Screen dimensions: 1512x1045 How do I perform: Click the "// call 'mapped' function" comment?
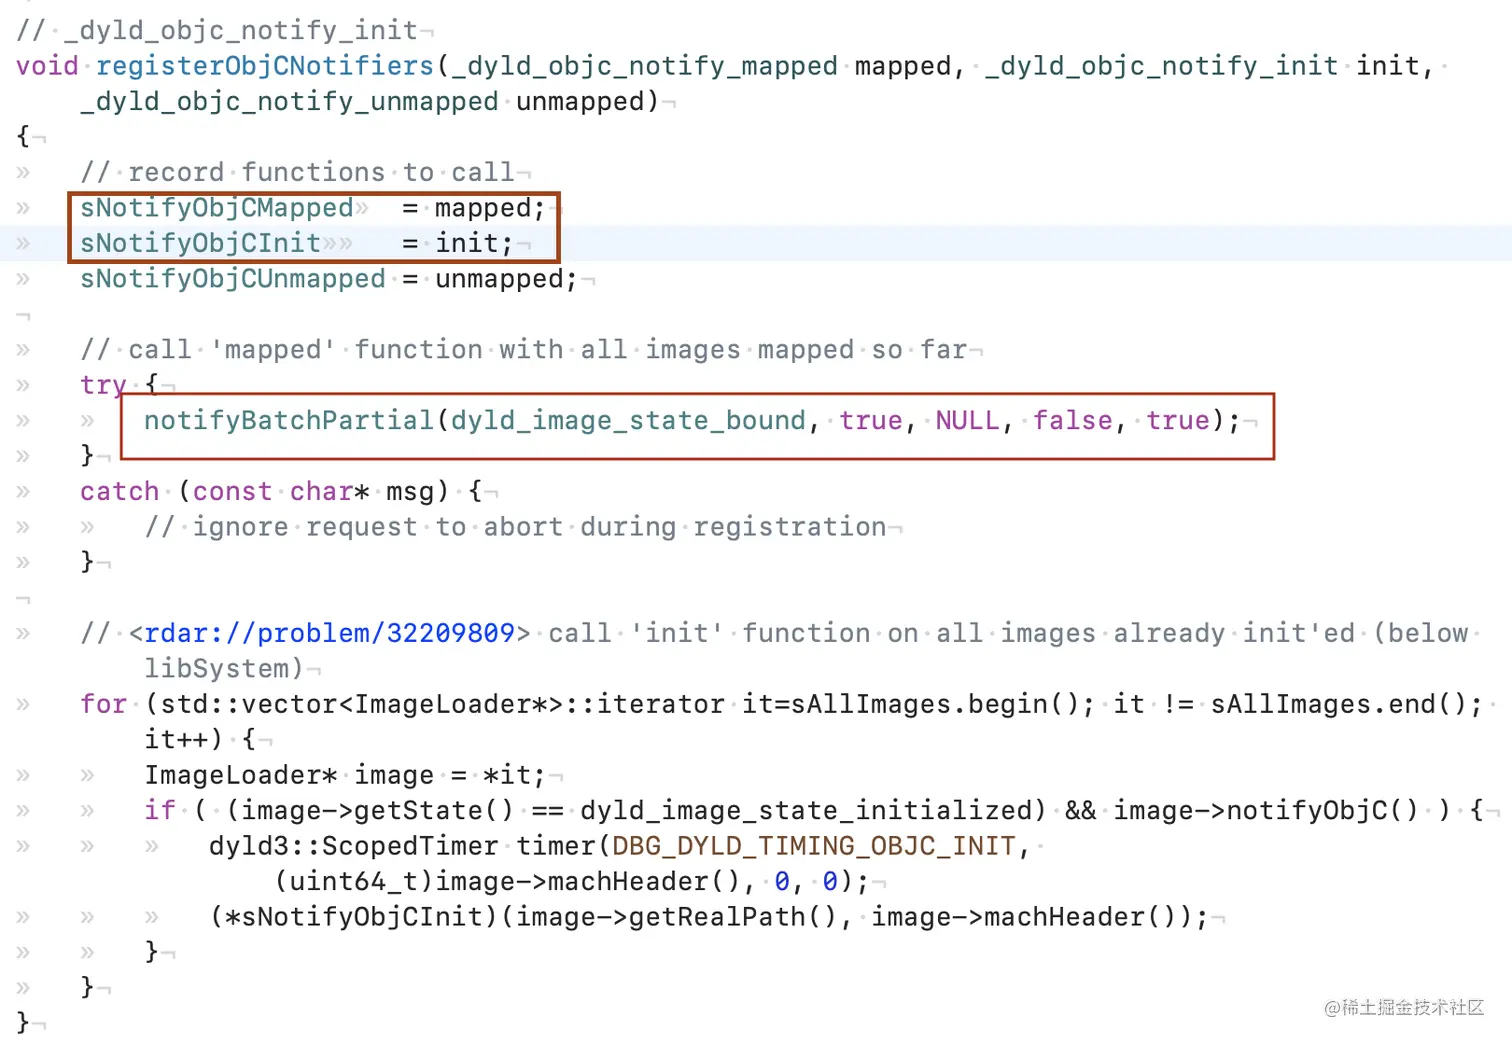[523, 350]
